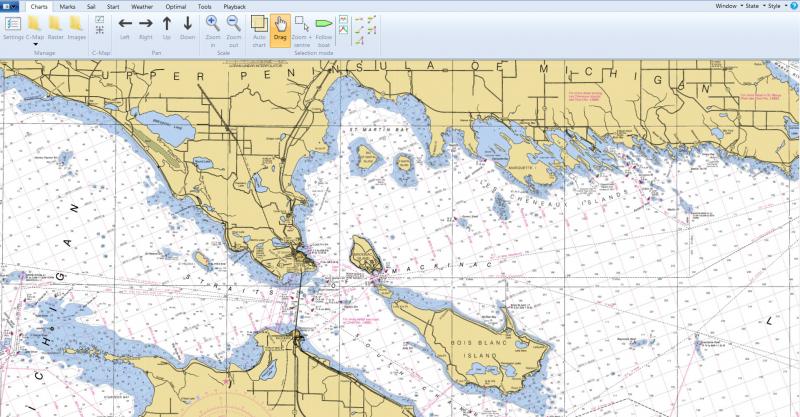Expand the C-Map dropdown arrow
Image resolution: width=800 pixels, height=417 pixels.
click(x=35, y=44)
